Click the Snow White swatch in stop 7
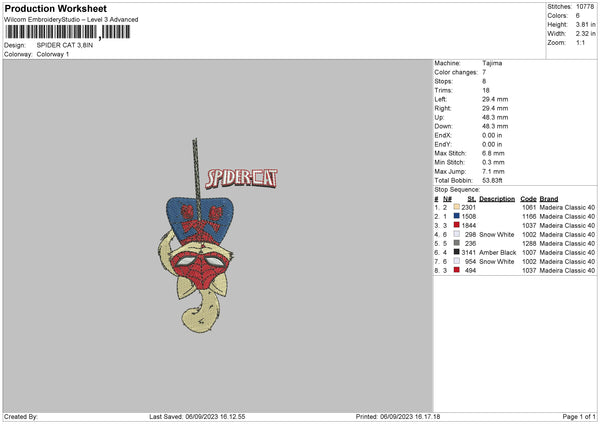The height and width of the screenshot is (424, 600). tap(456, 261)
